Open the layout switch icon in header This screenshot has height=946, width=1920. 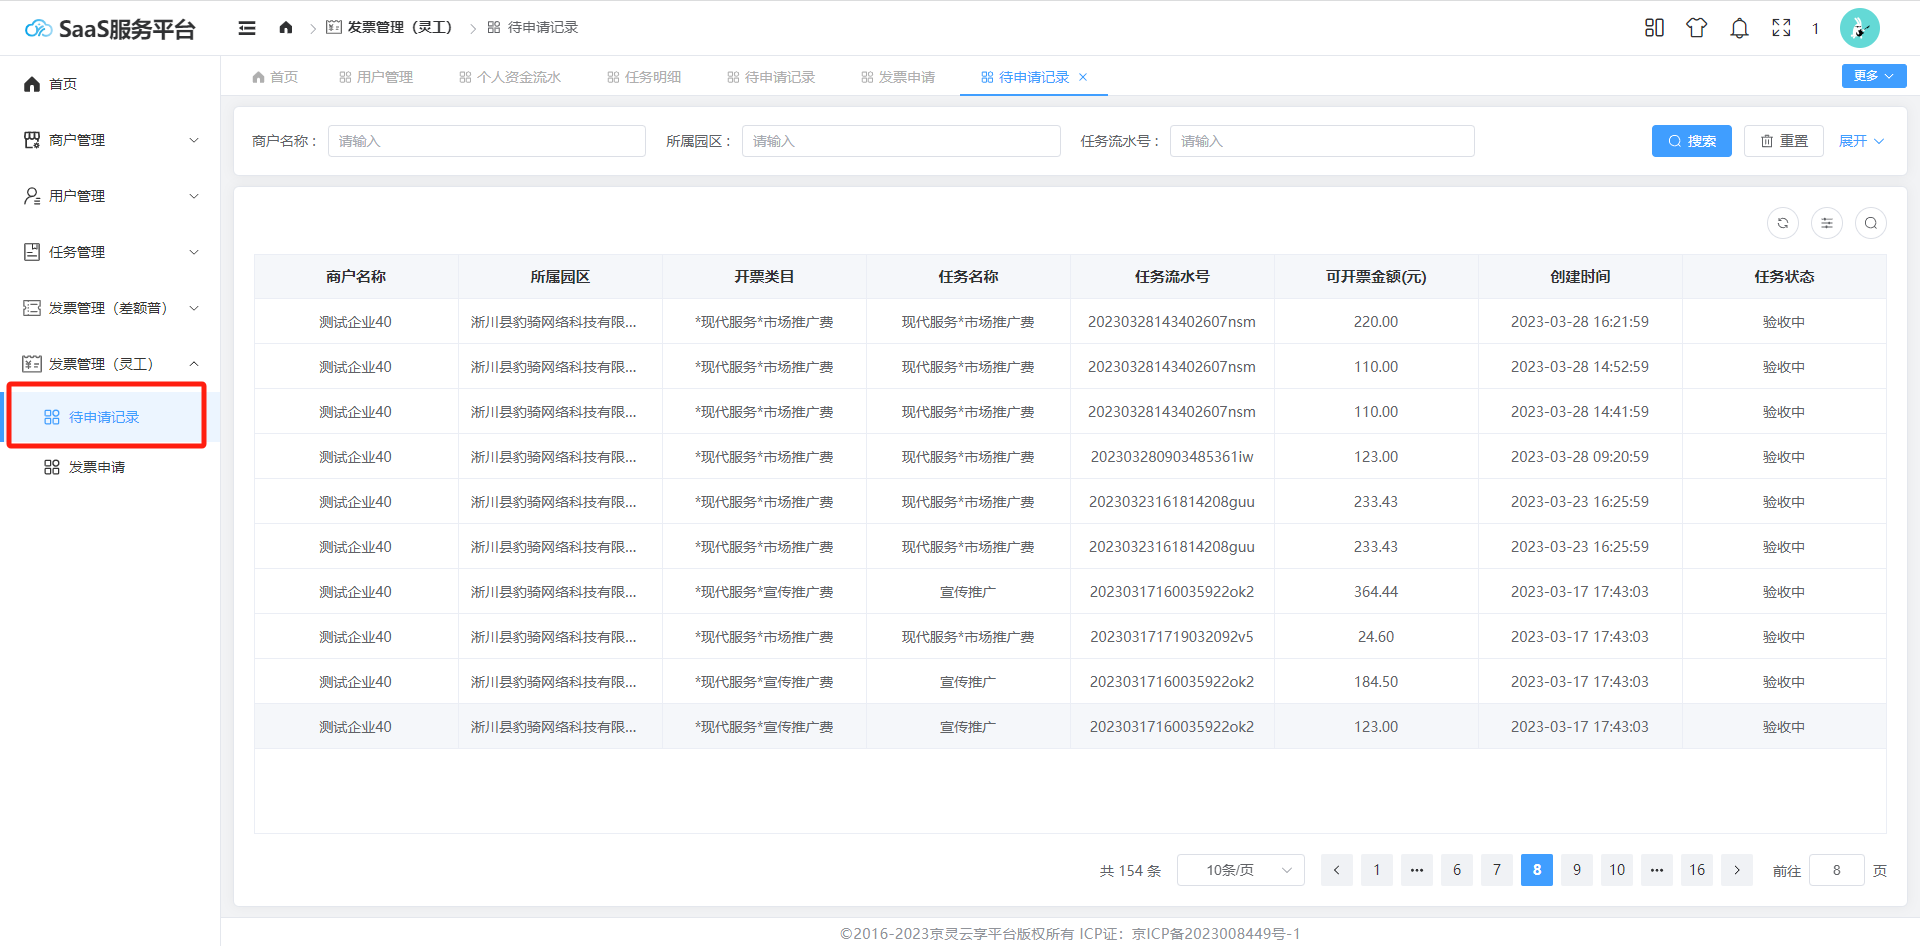(1654, 28)
